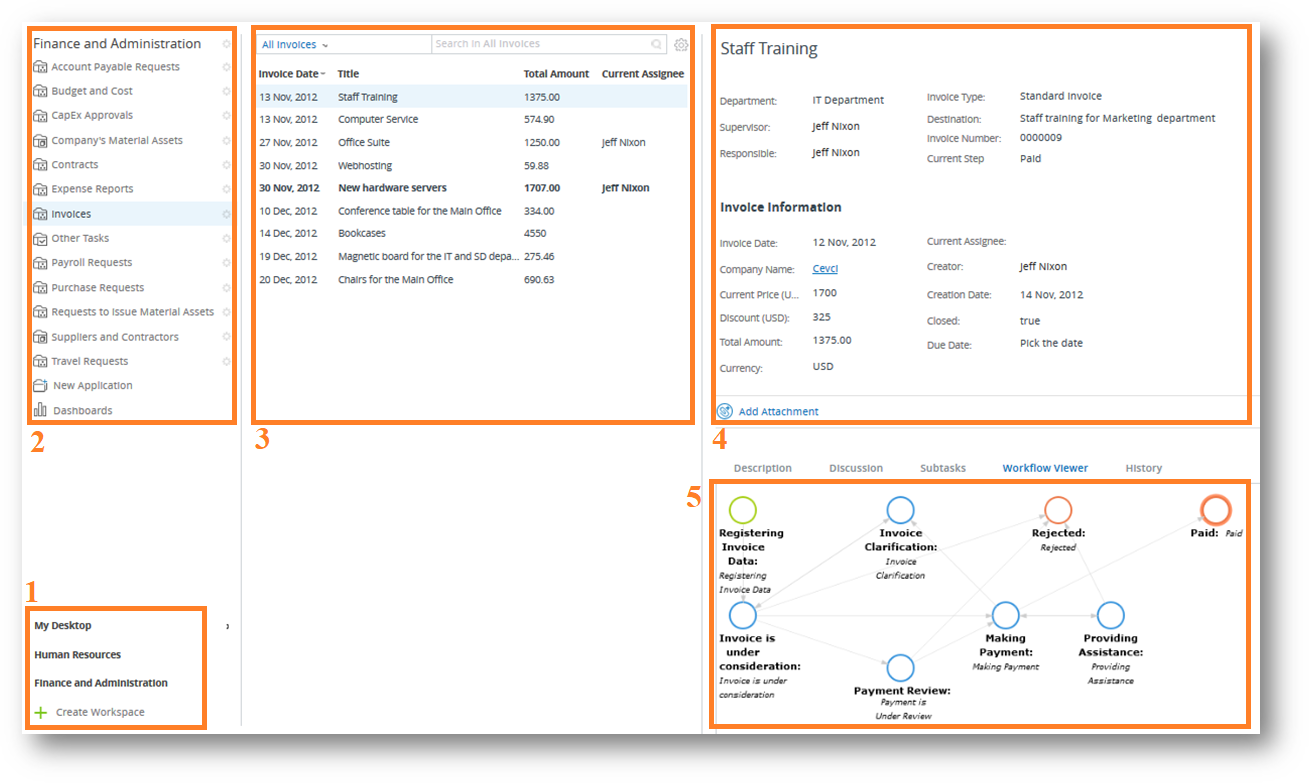This screenshot has width=1309, height=783.
Task: Open the Discussion tab
Action: pyautogui.click(x=855, y=468)
